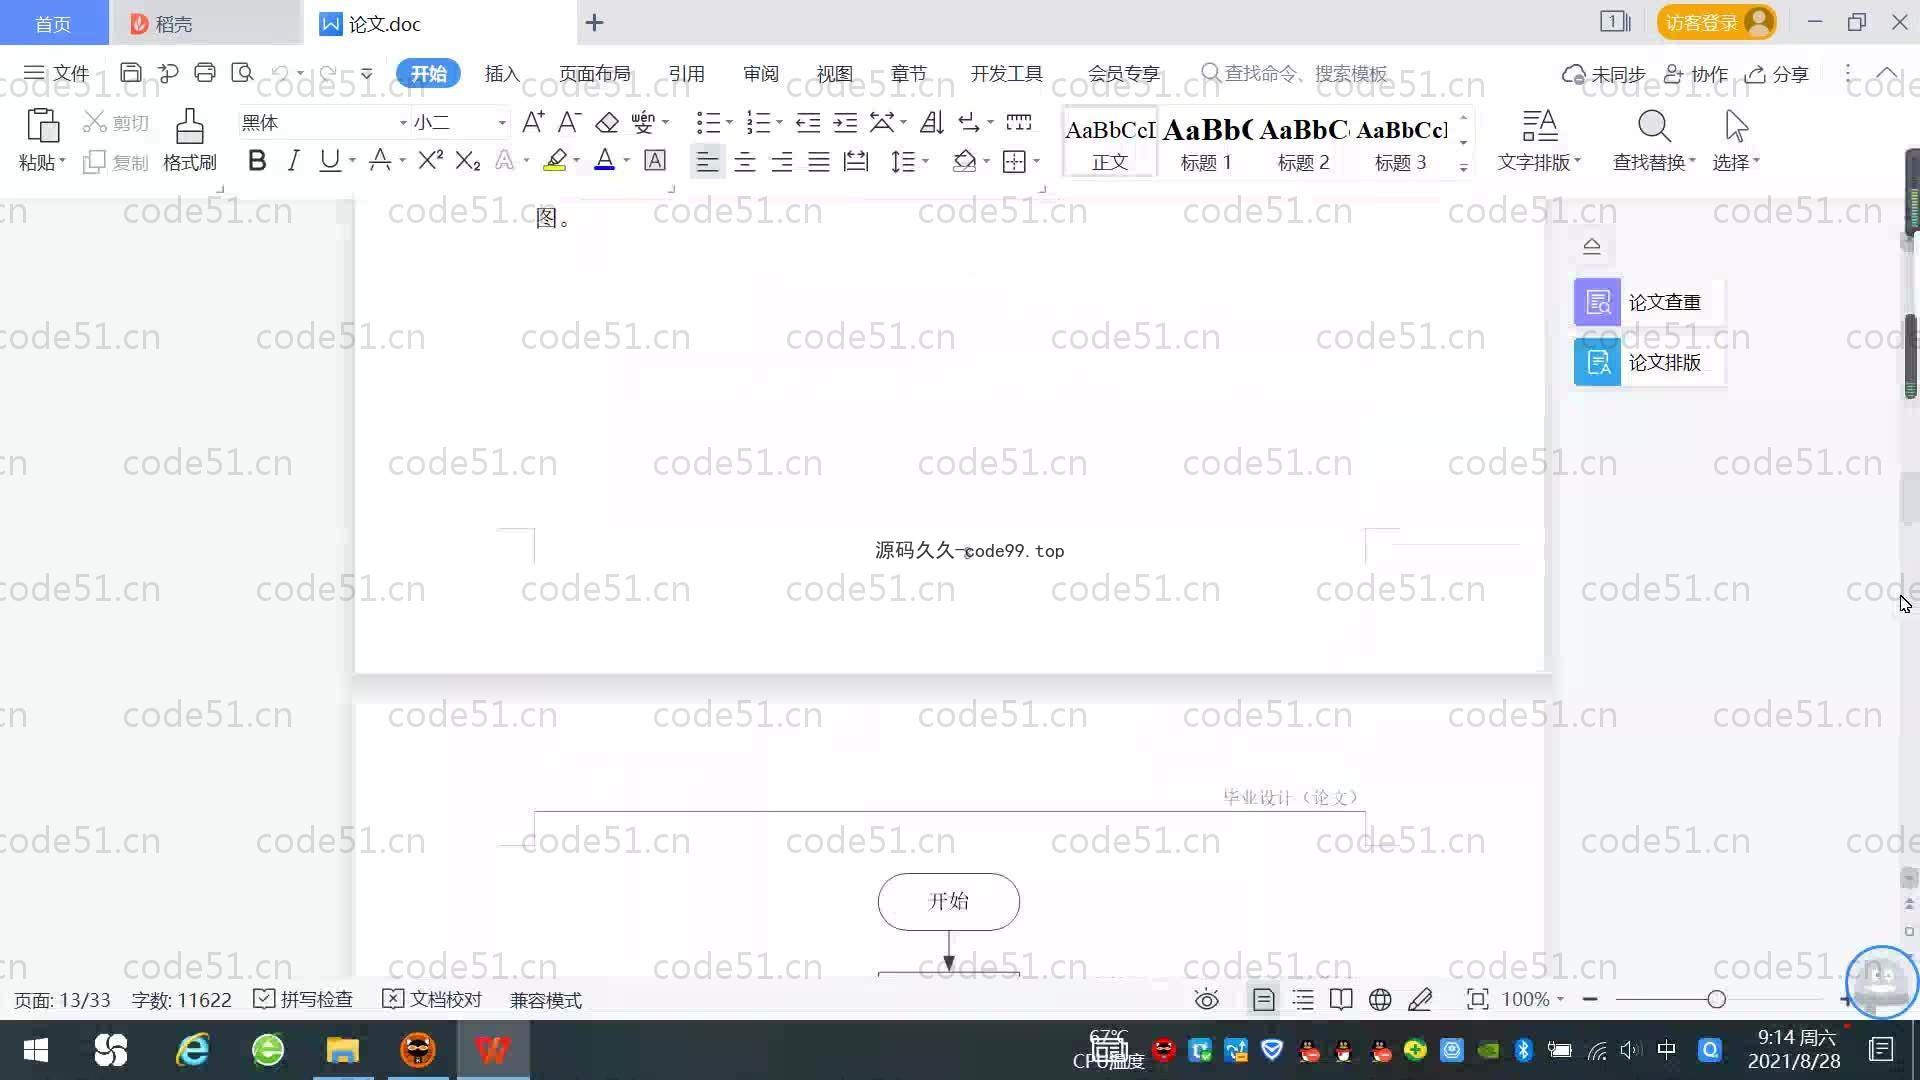This screenshot has width=1920, height=1080.
Task: Expand numbered list options arrow
Action: (x=779, y=123)
